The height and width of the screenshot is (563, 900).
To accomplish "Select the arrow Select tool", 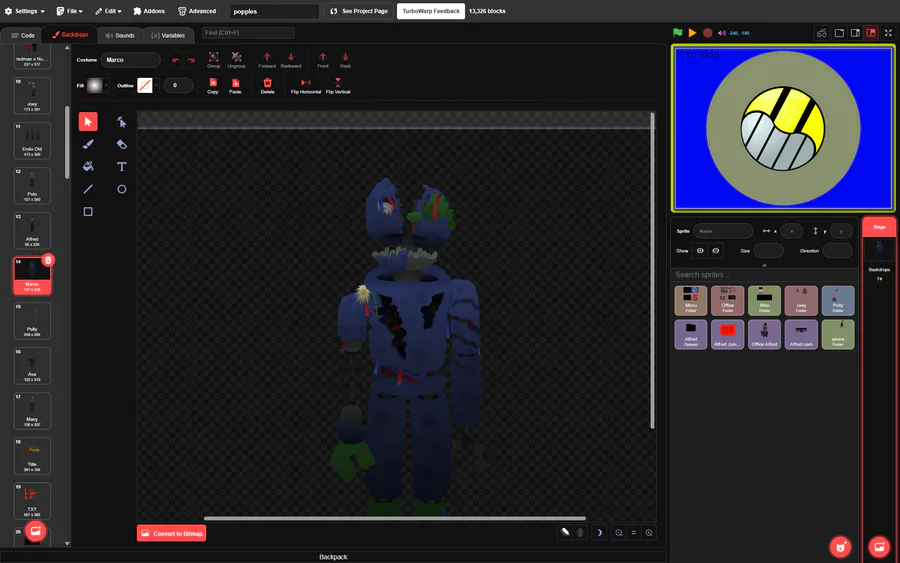I will click(88, 122).
